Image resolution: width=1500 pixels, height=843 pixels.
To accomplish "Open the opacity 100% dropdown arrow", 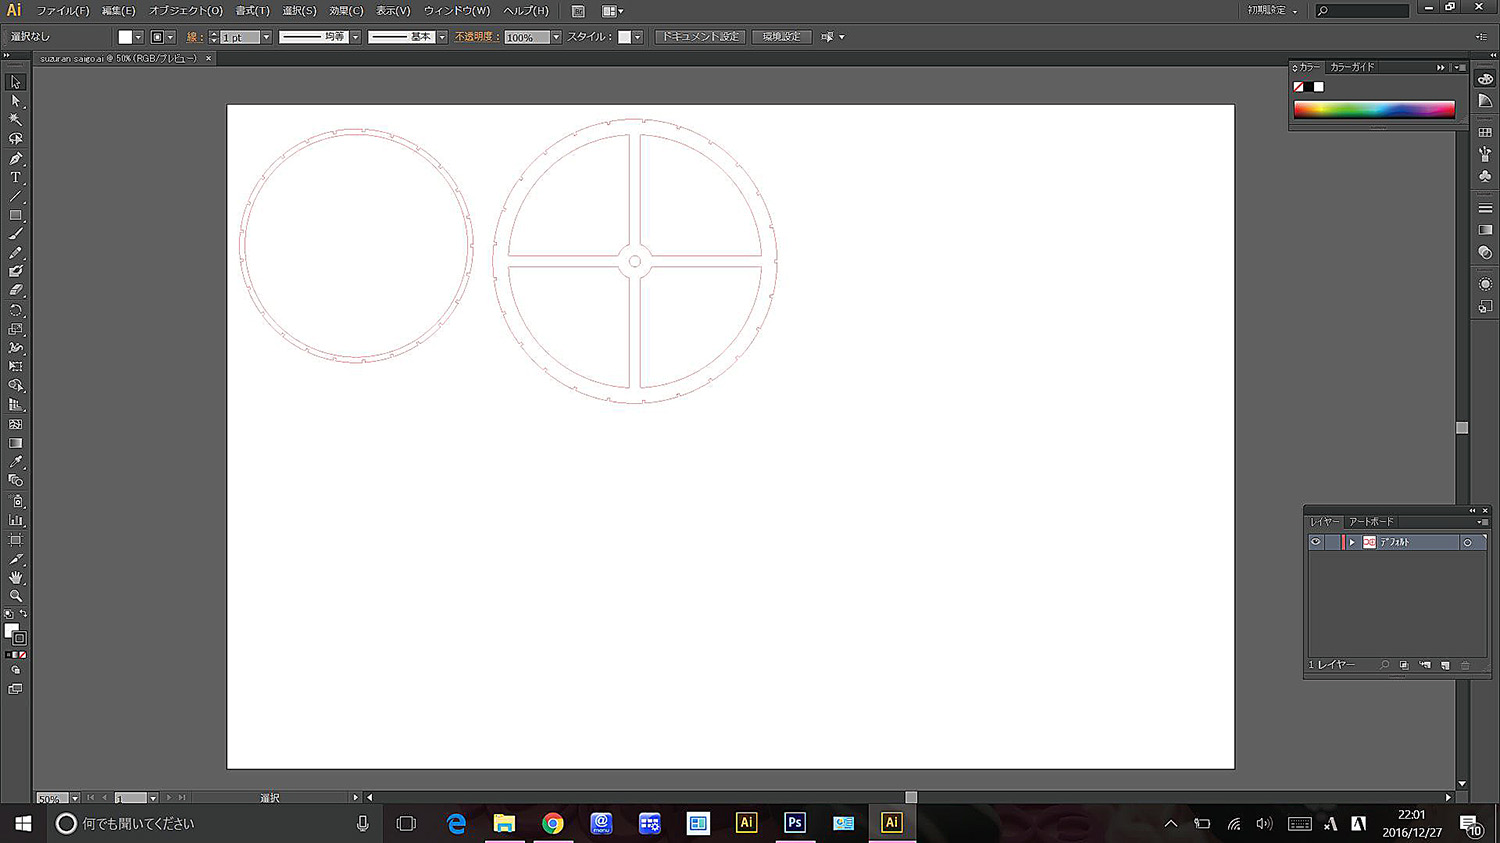I will [x=556, y=37].
